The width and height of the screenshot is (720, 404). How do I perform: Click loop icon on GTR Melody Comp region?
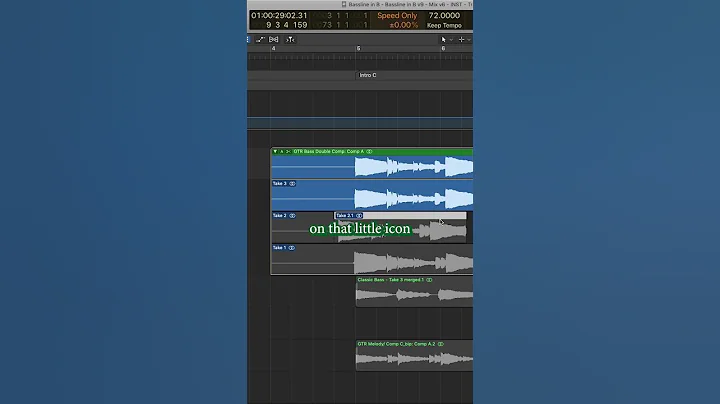pos(440,344)
